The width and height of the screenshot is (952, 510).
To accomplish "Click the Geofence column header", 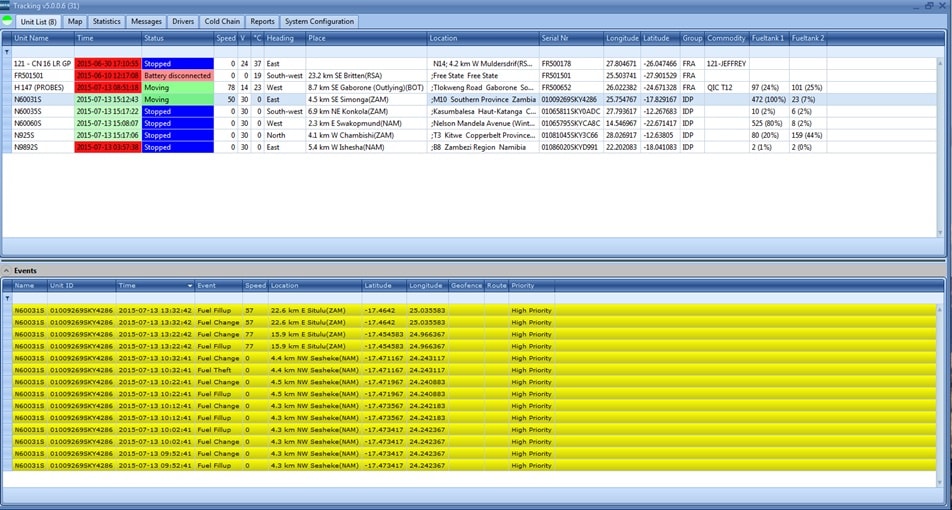I will point(466,285).
